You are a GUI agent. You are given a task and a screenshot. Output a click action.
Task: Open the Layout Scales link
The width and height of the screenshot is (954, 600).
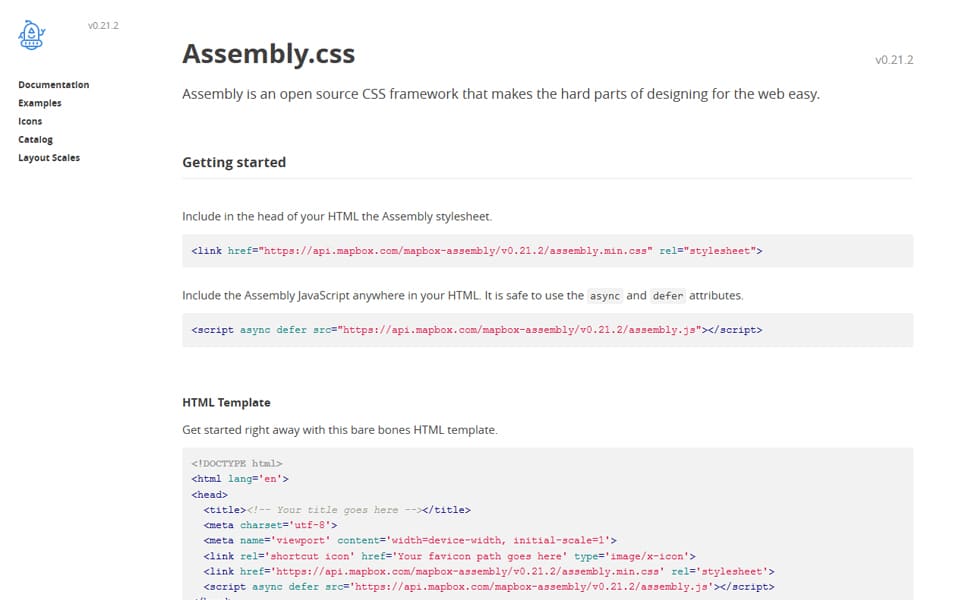[x=49, y=158]
